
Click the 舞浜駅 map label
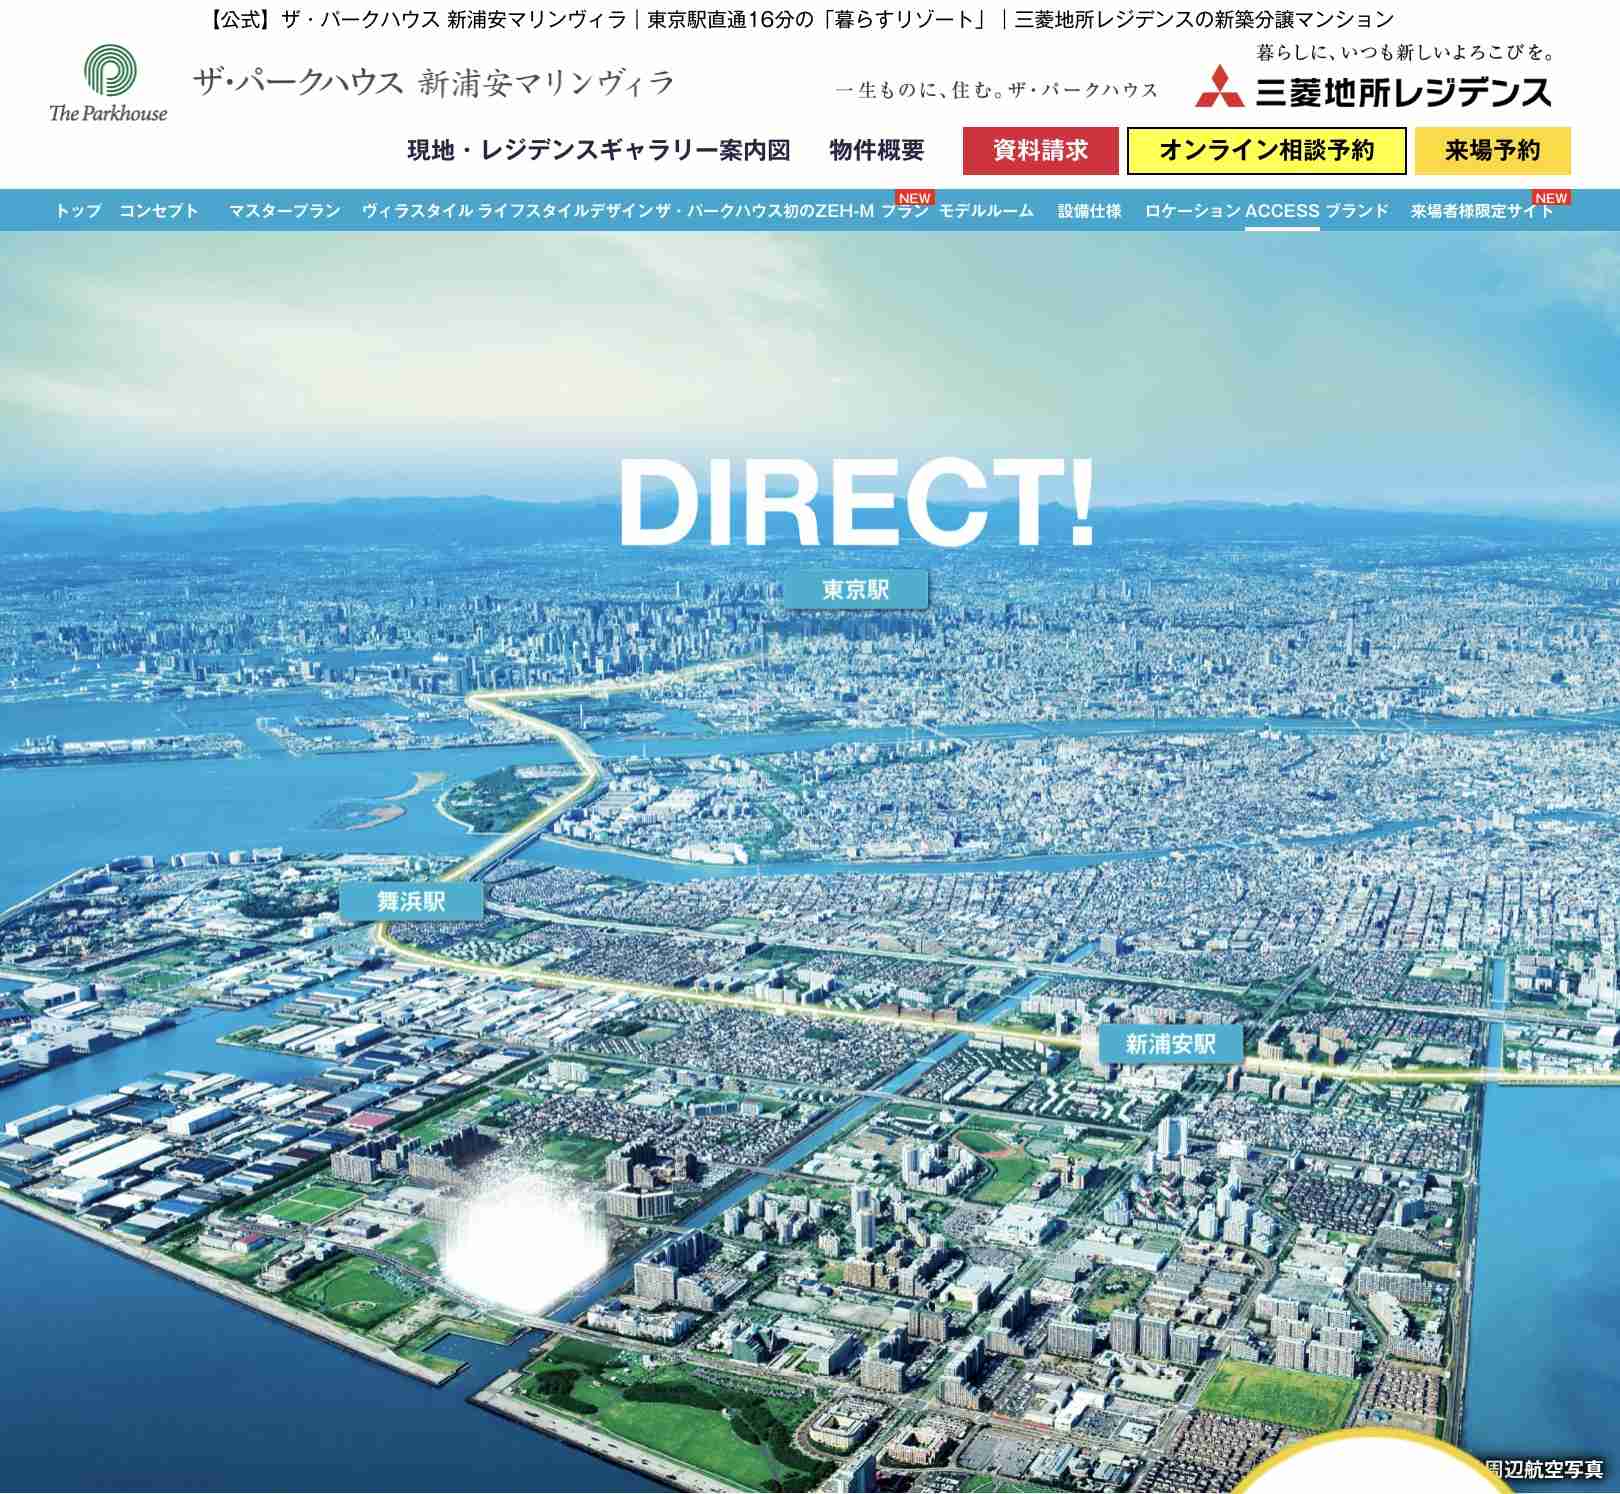(x=412, y=902)
